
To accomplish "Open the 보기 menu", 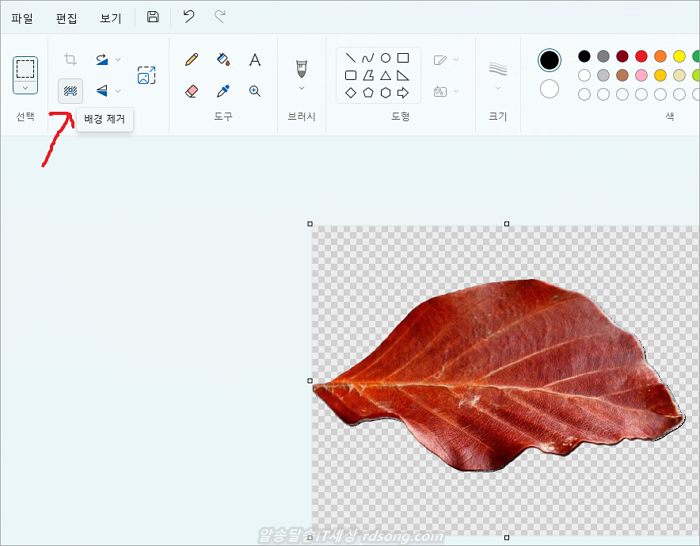I will coord(110,18).
